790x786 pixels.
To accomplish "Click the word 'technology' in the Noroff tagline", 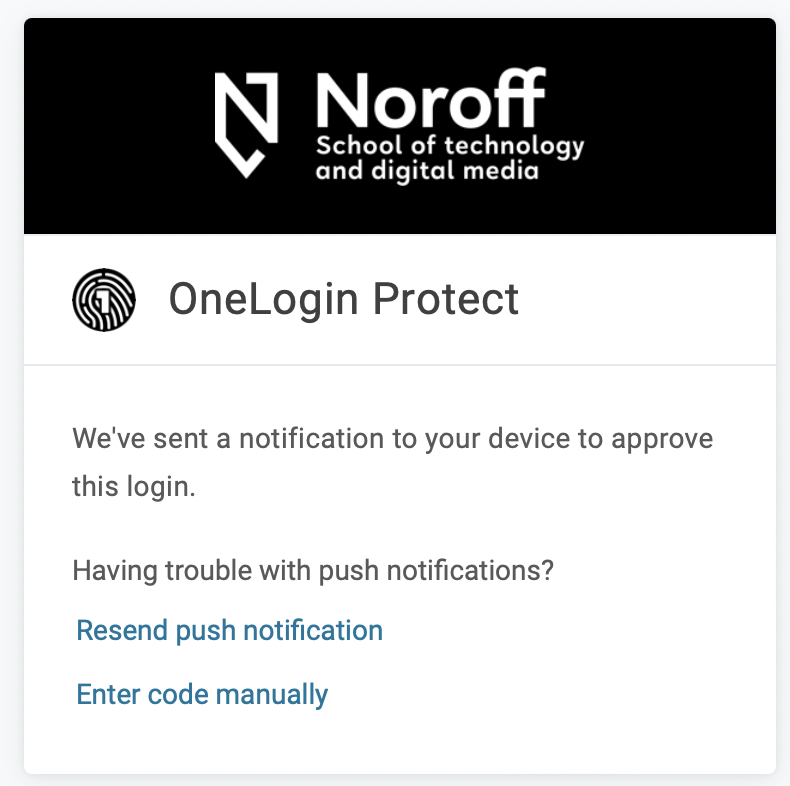I will point(514,147).
